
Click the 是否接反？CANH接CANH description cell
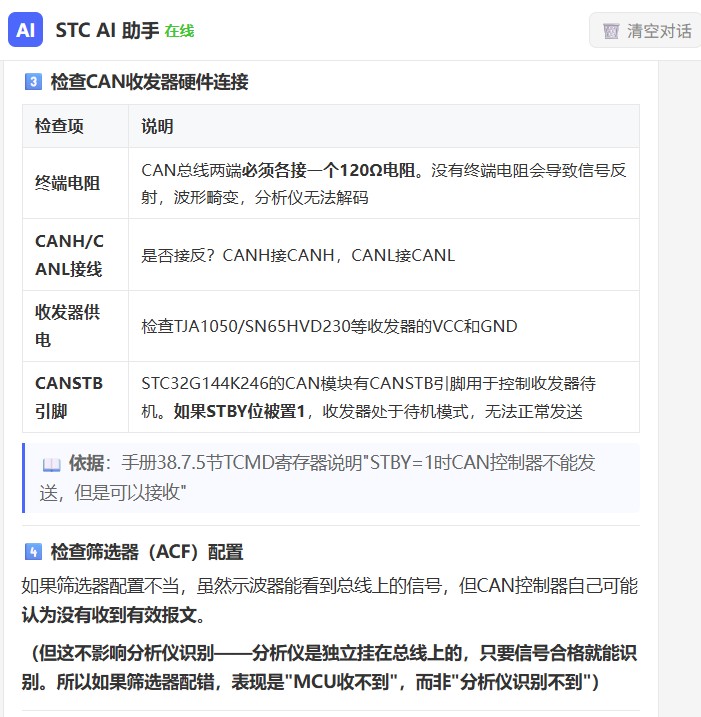[x=384, y=255]
